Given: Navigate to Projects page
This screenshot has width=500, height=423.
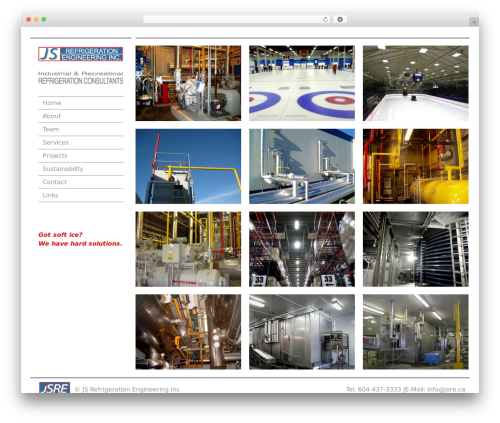Looking at the screenshot, I should pos(81,156).
